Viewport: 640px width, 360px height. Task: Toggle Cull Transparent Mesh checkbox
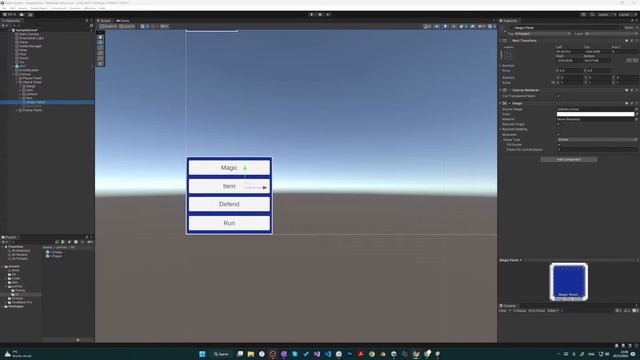point(558,96)
